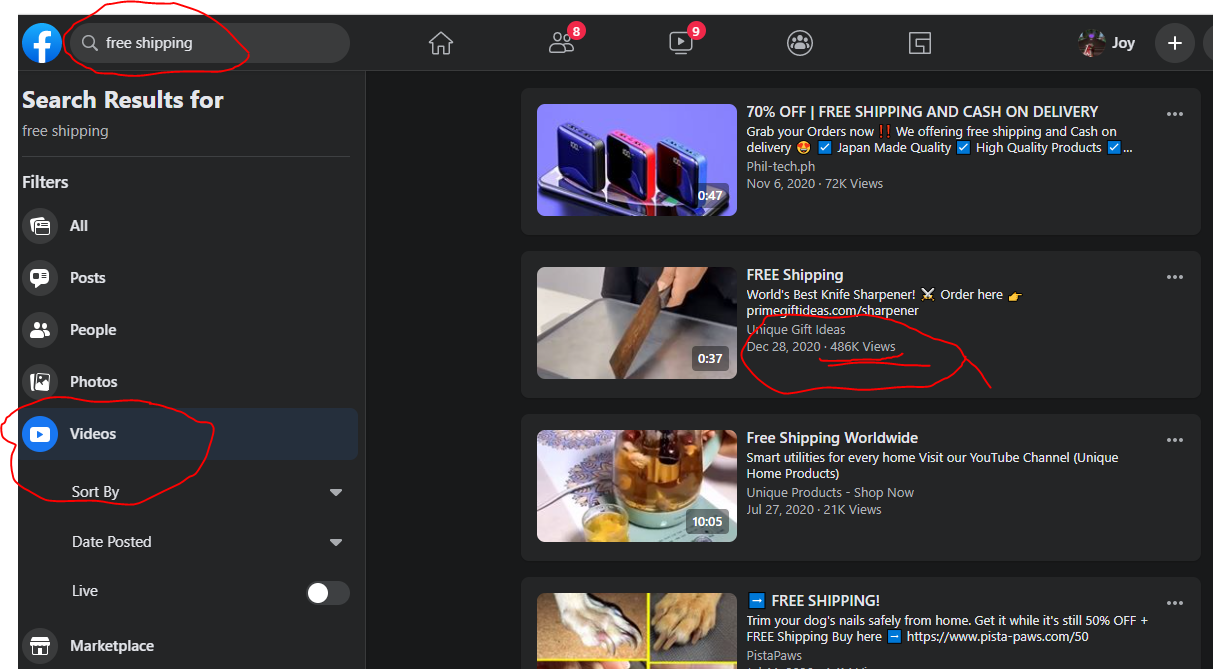This screenshot has width=1213, height=669.
Task: Click the Facebook logo
Action: point(42,43)
